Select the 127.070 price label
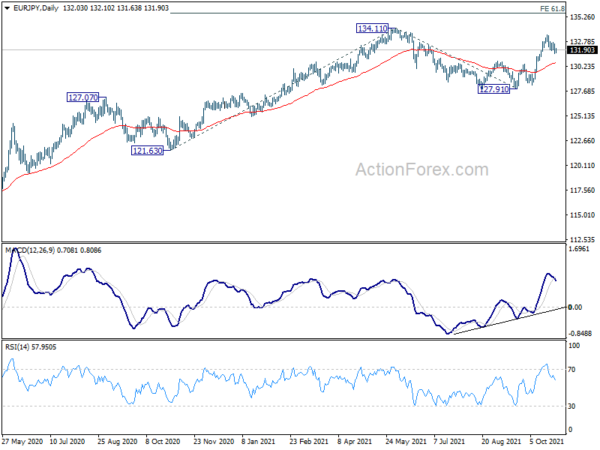 [83, 98]
